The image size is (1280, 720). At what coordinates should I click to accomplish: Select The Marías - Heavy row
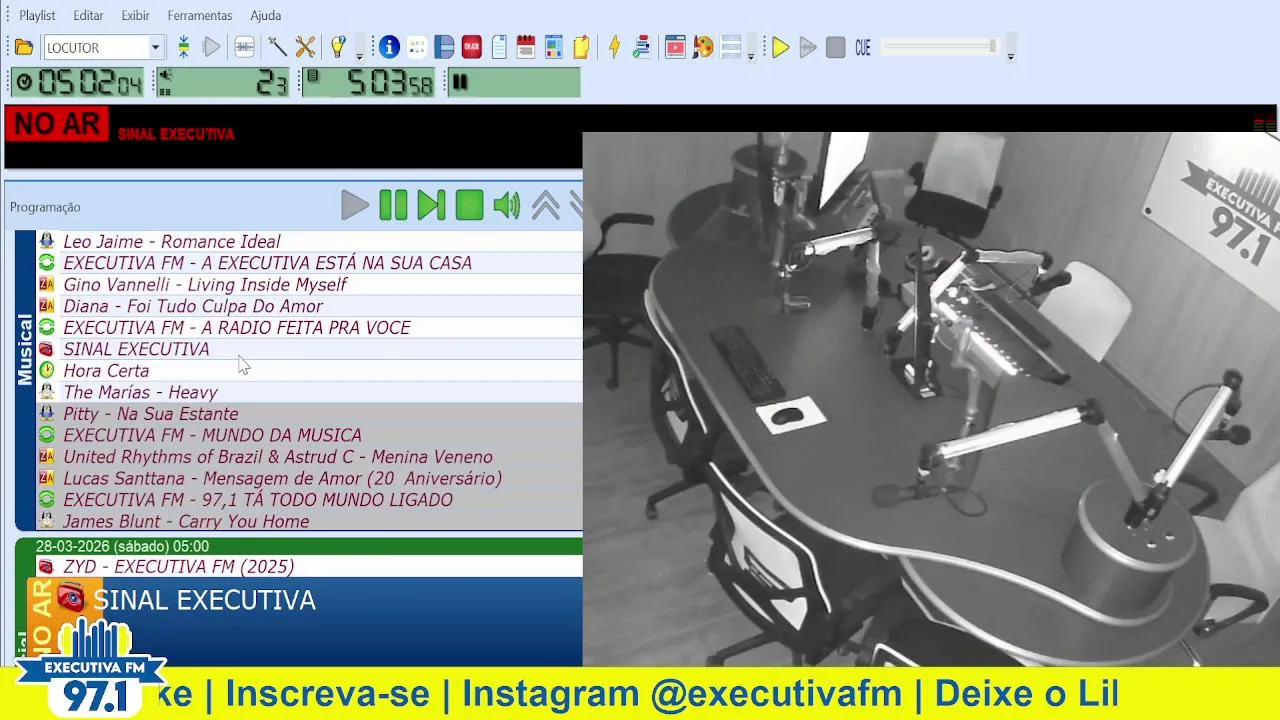coord(309,392)
